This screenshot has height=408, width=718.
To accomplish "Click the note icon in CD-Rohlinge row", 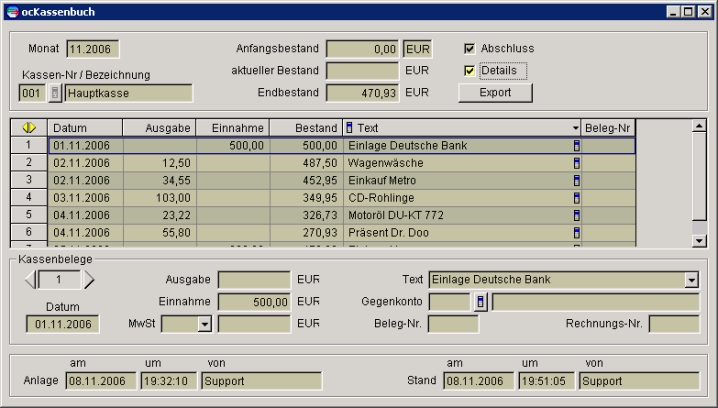I will [x=575, y=198].
